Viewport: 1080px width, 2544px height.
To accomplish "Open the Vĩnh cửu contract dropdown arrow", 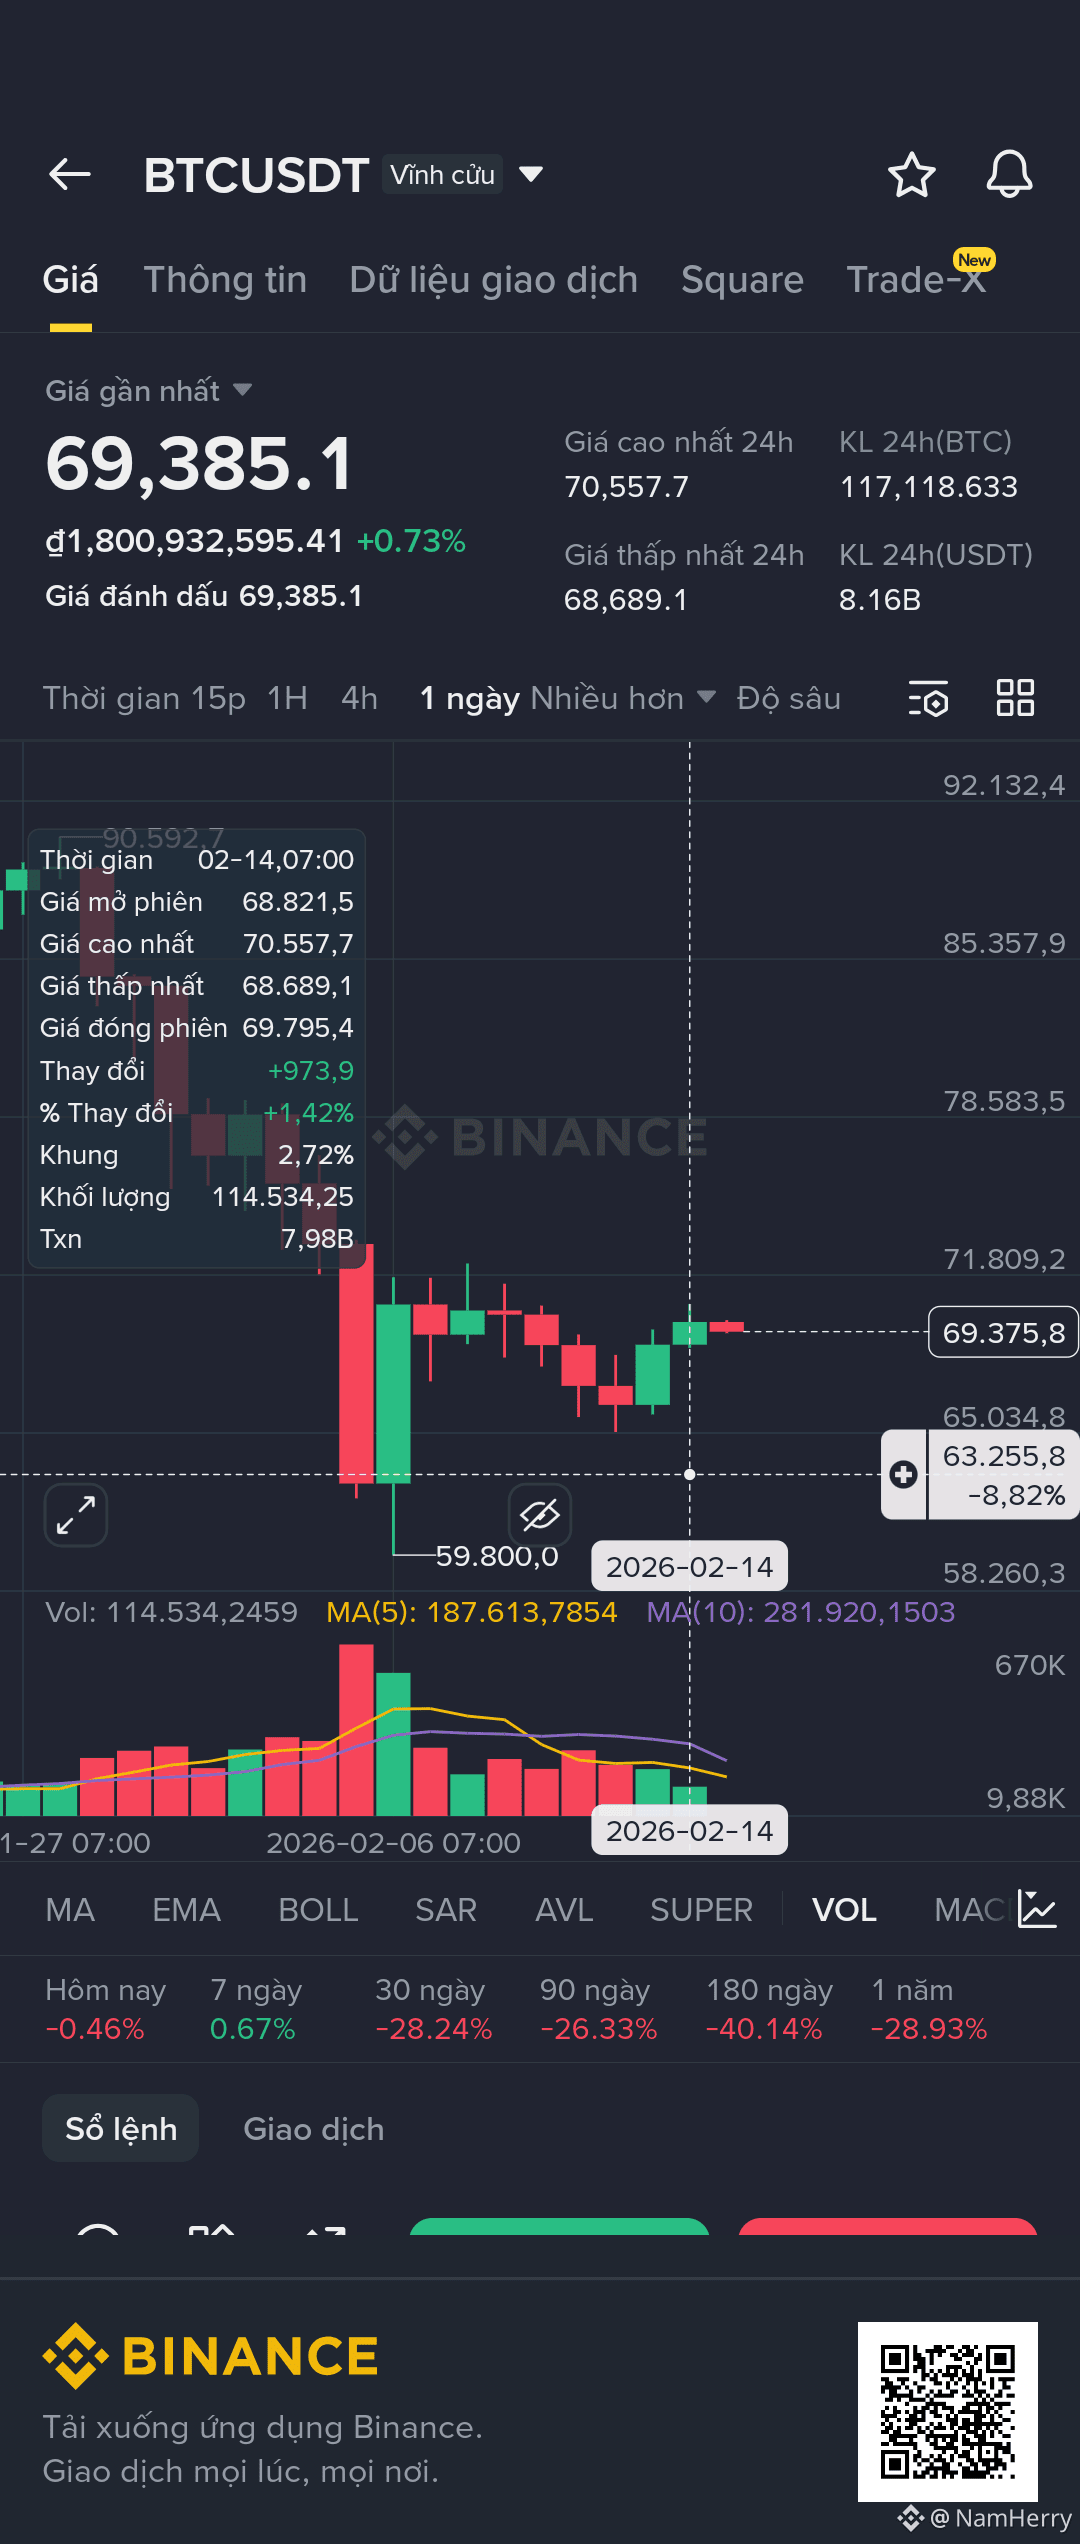I will [532, 175].
